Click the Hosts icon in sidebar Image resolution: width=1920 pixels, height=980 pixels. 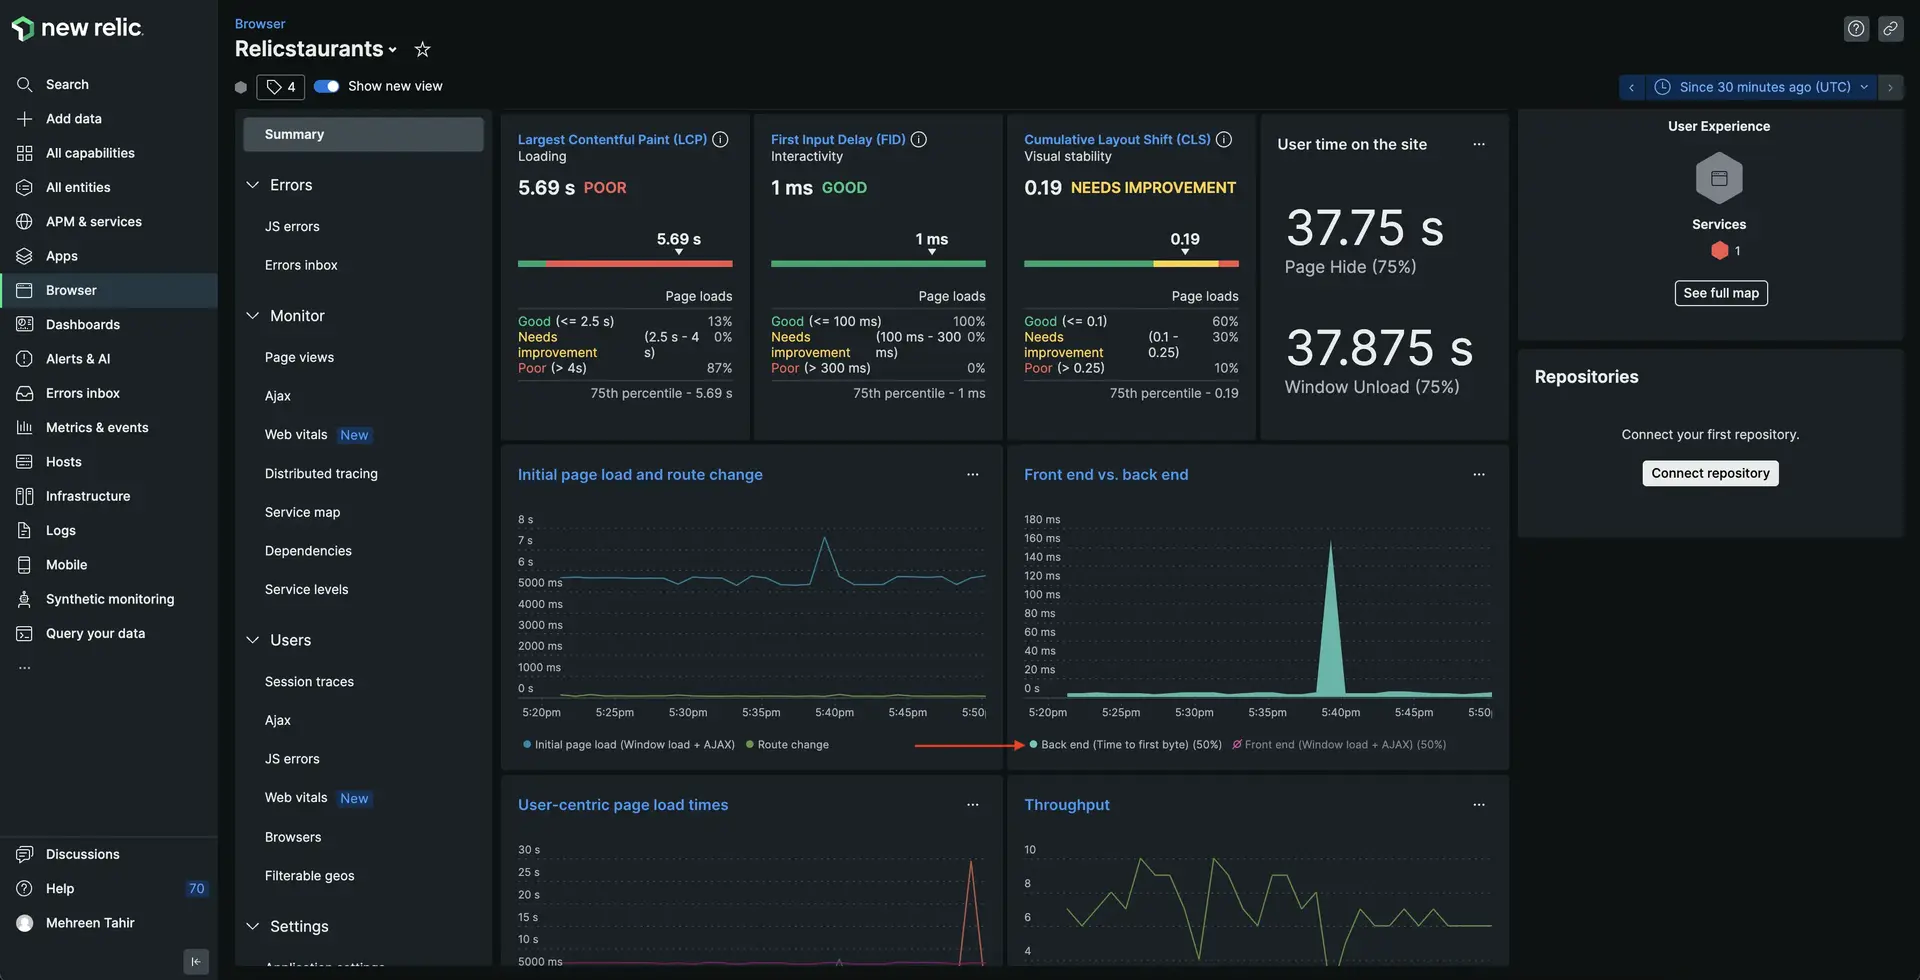(25, 462)
